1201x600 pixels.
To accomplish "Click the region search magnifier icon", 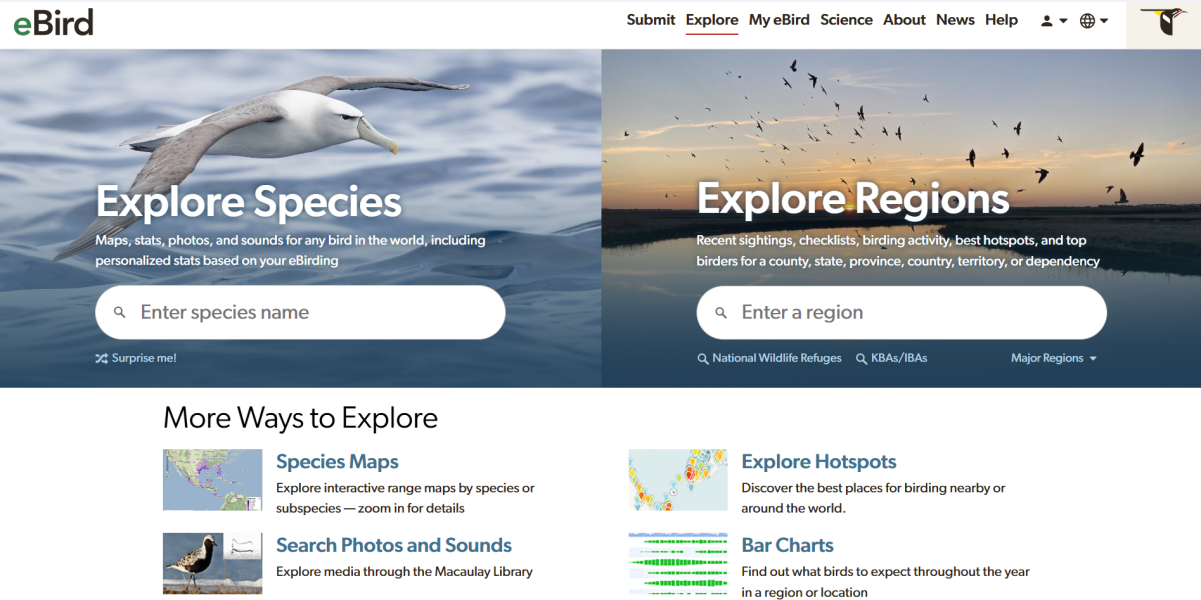I will (721, 312).
